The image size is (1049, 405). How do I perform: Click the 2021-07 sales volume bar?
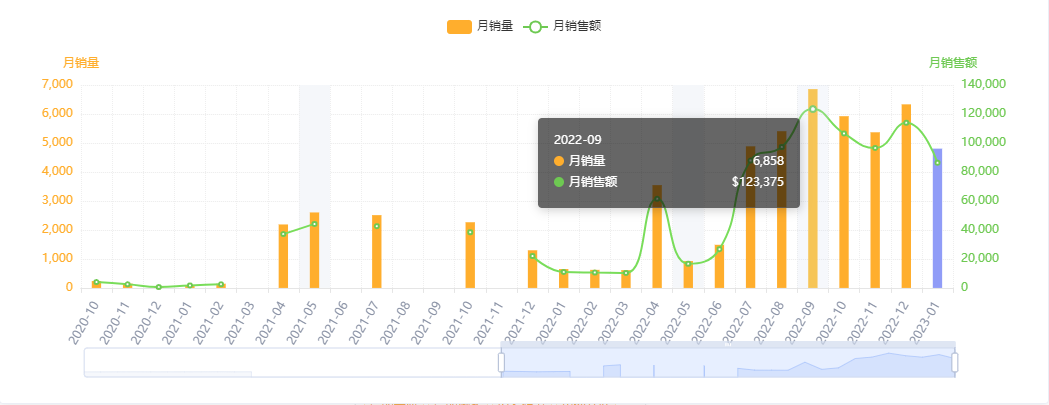377,252
